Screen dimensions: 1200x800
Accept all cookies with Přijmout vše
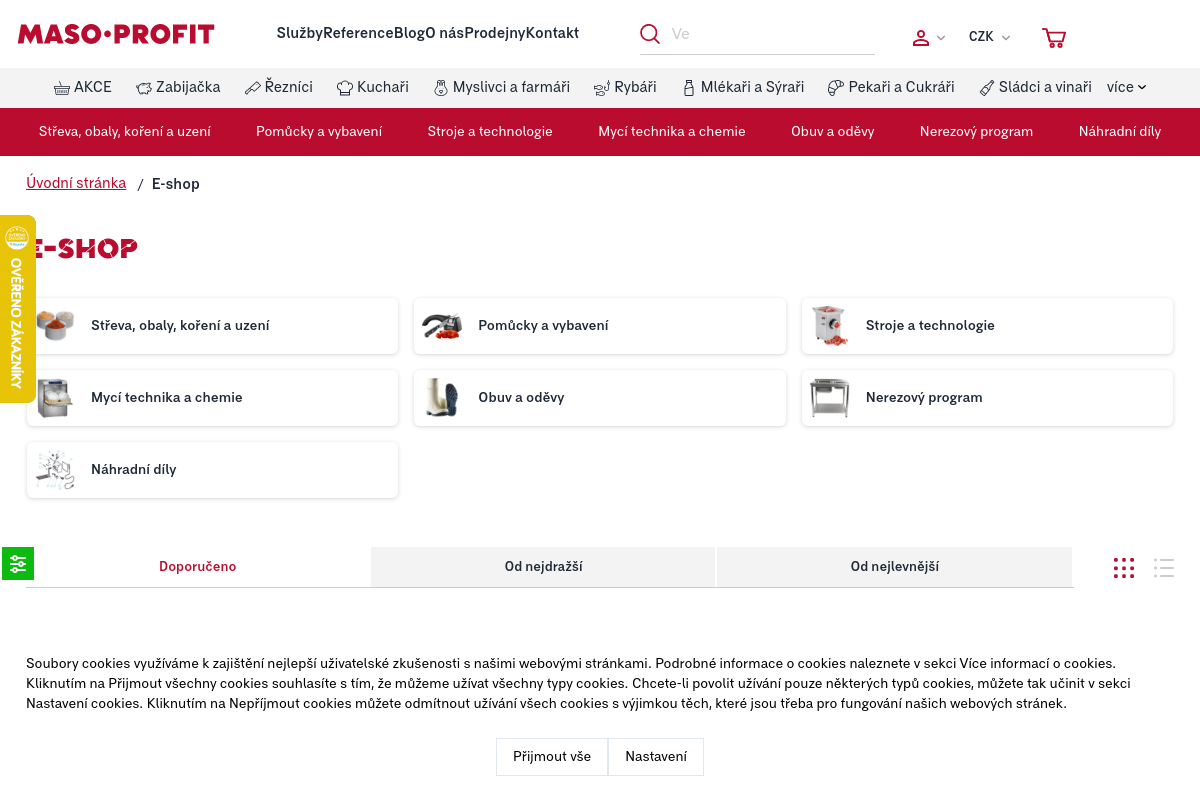552,757
